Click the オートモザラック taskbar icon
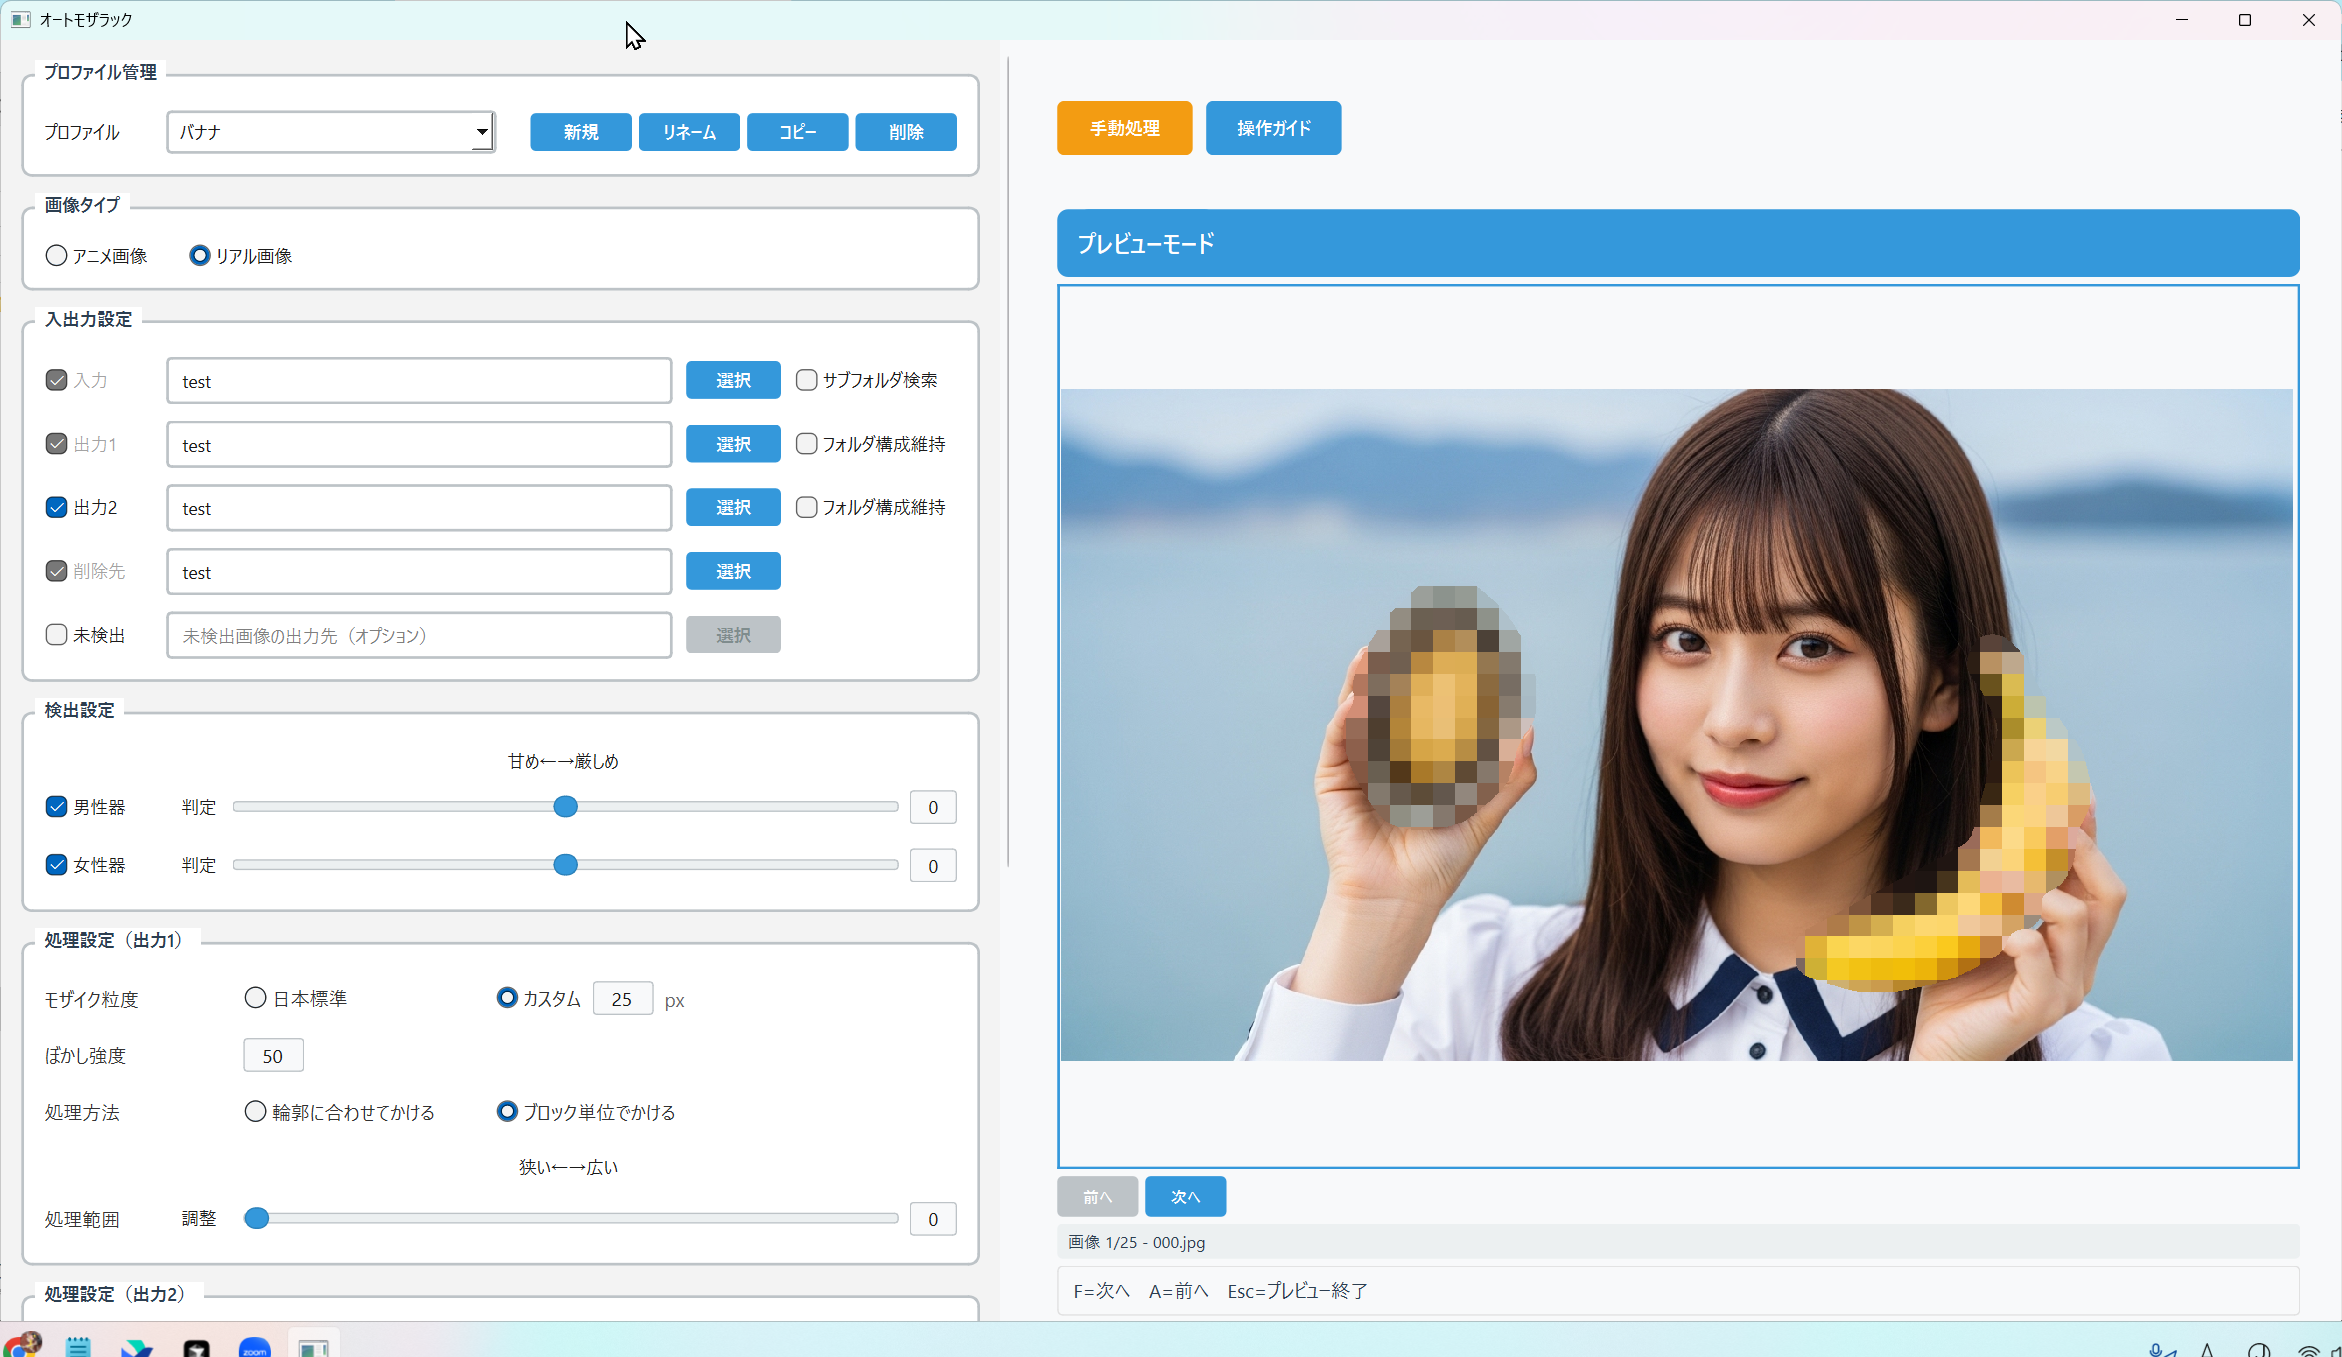Screen dimensions: 2342x1357 314,1347
